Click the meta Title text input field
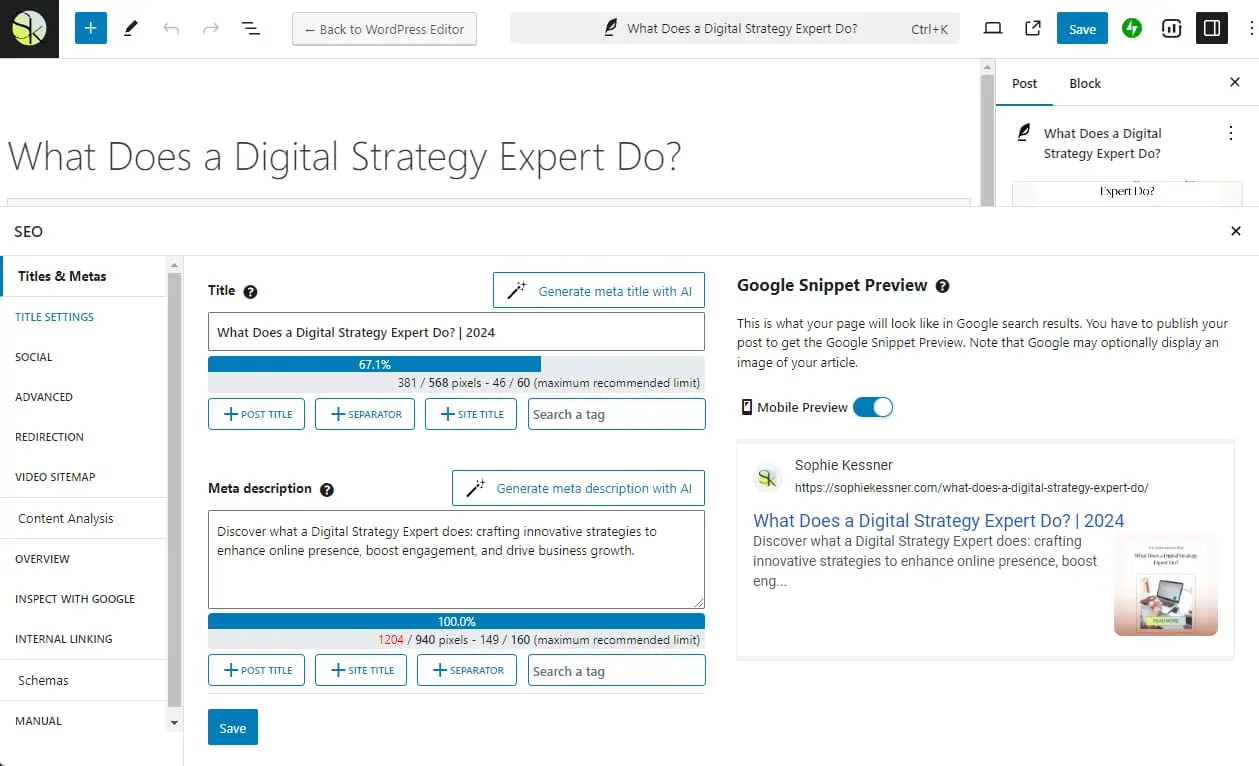The height and width of the screenshot is (766, 1259). tap(456, 332)
